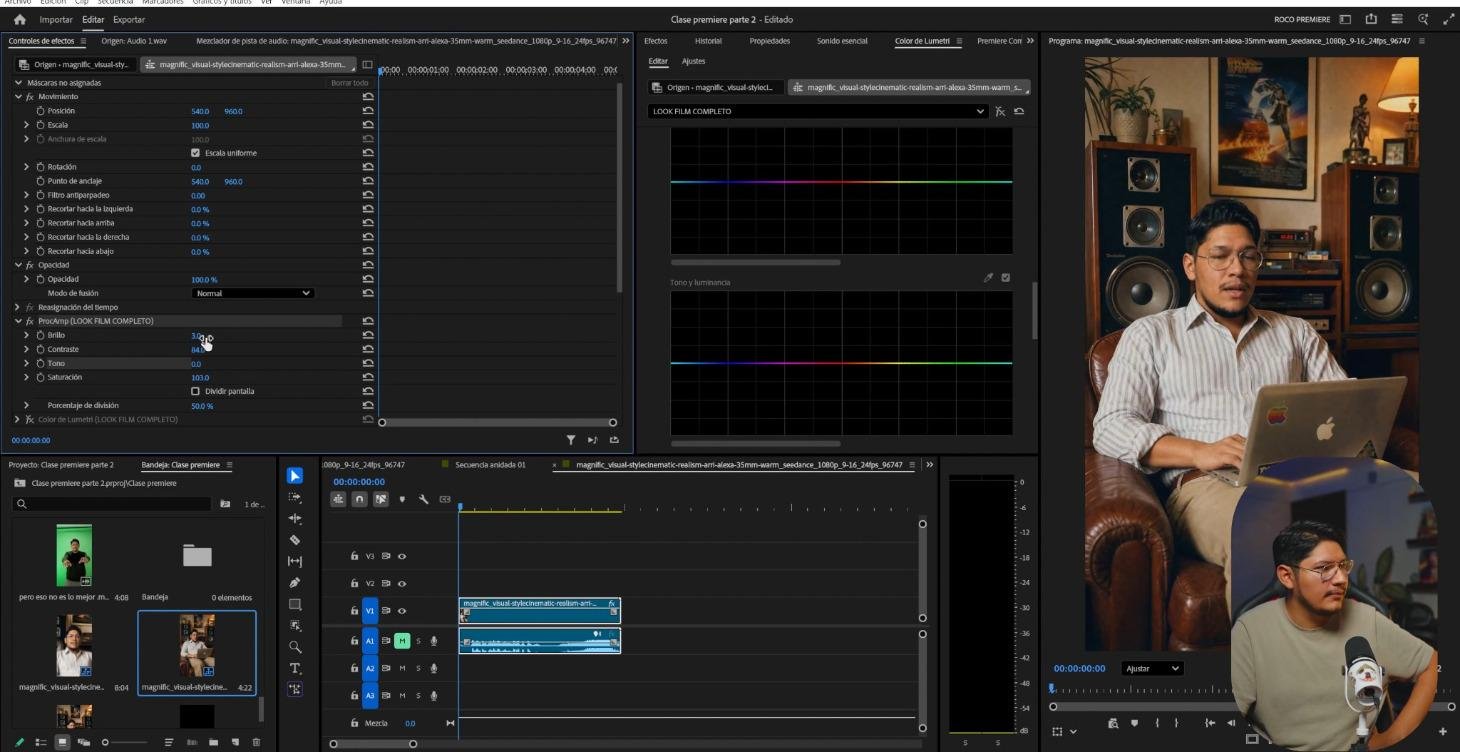Toggle the Escala uniforme checkbox

[195, 153]
